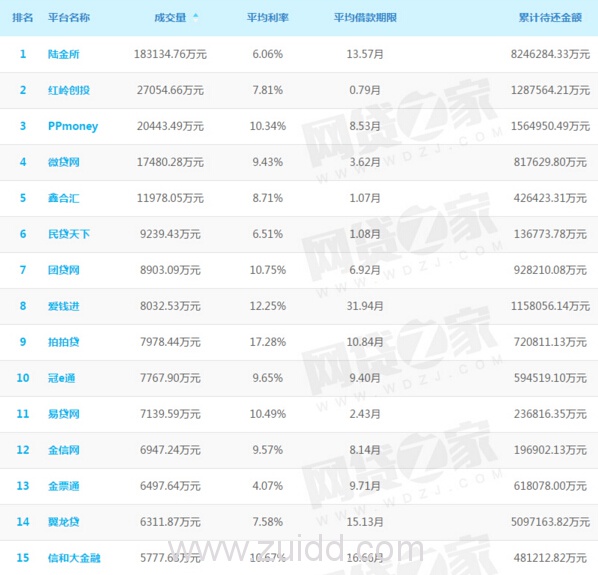Open the 翼龙贷 platform link

tap(64, 522)
